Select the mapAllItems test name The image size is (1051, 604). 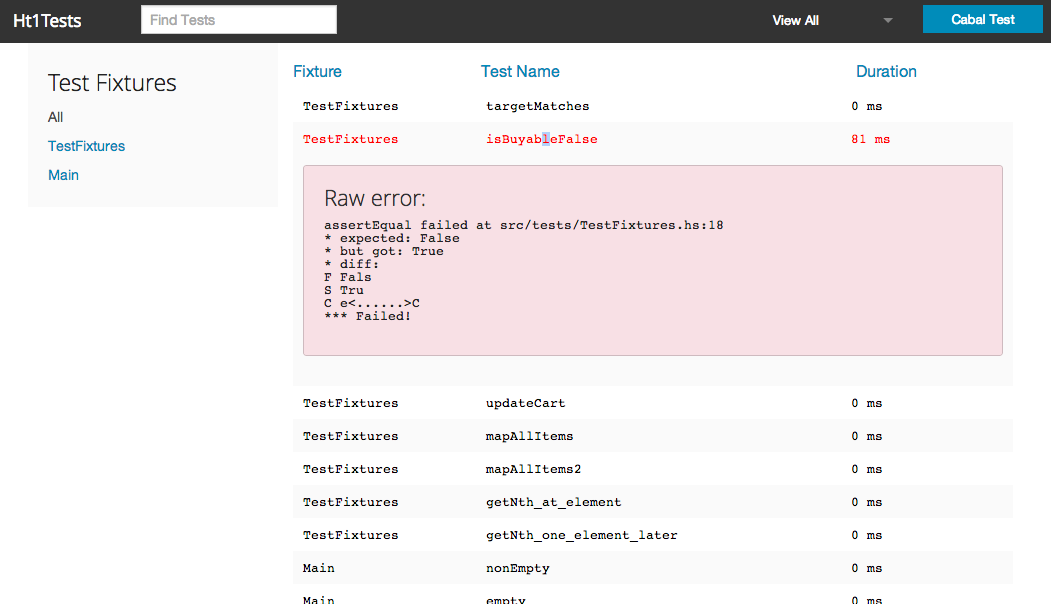[x=530, y=436]
